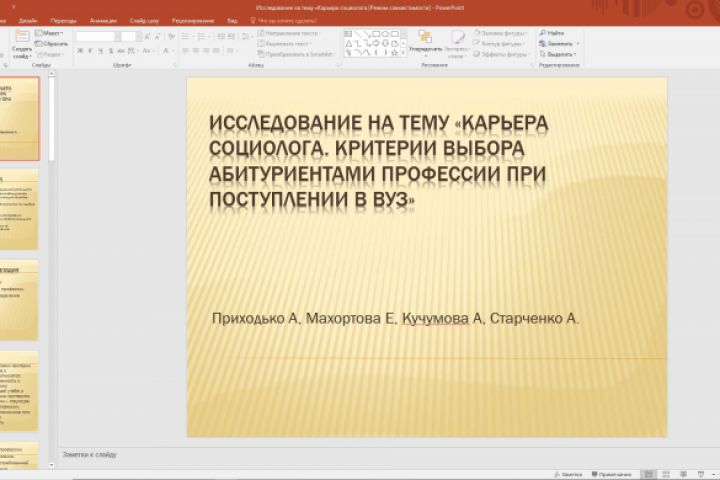
Task: Select the rectangle shape in shapes gallery
Action: [376, 34]
